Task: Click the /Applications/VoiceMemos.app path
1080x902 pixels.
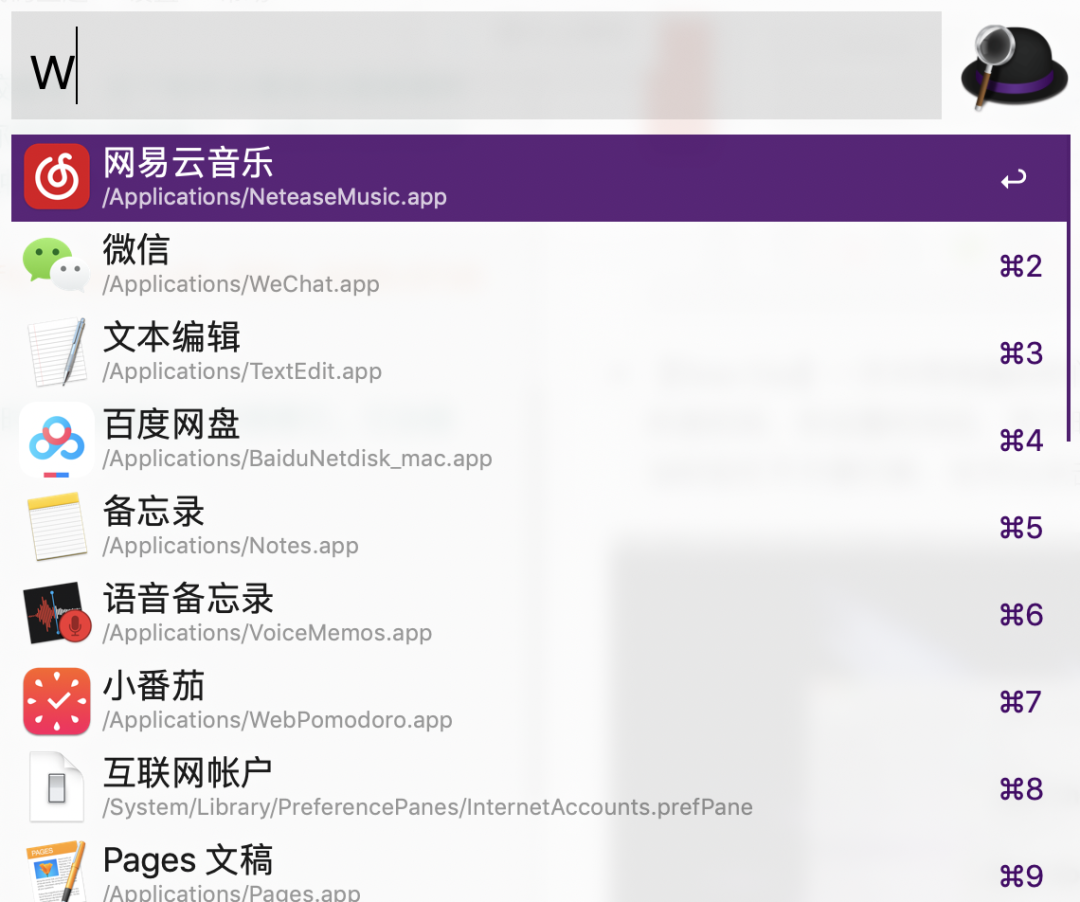Action: click(x=267, y=633)
